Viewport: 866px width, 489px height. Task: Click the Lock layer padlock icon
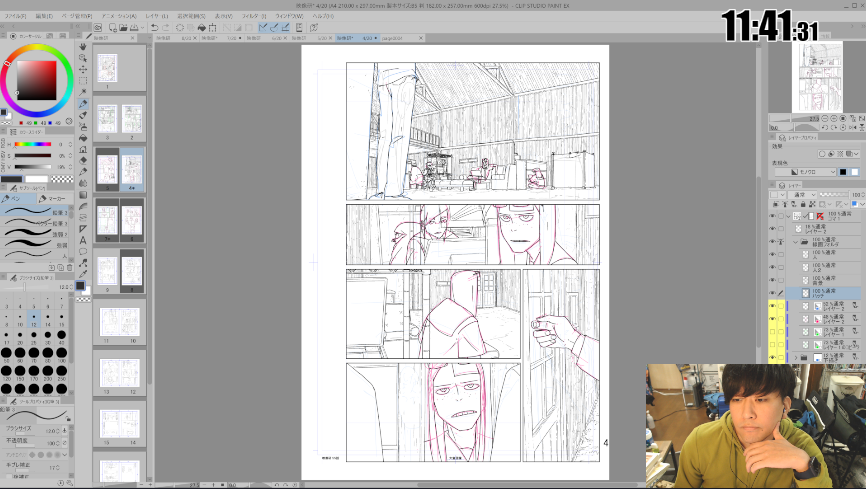(x=803, y=204)
